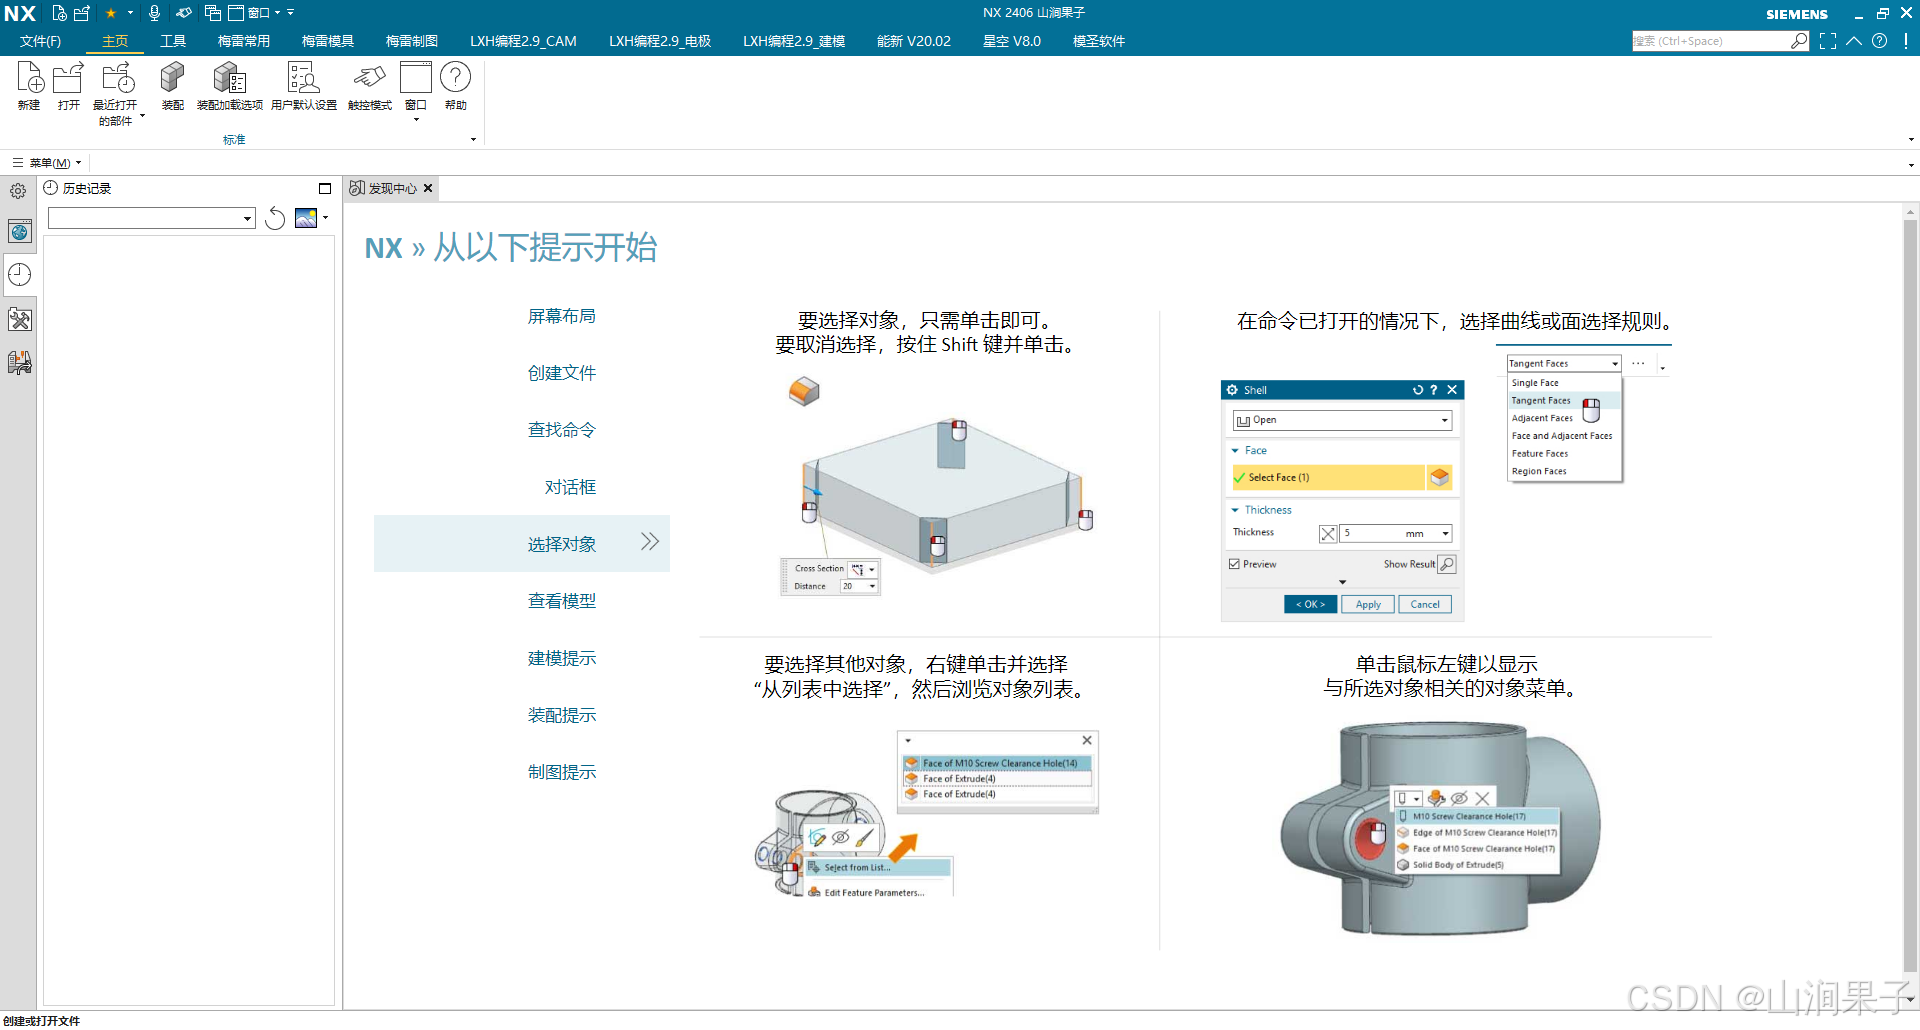Open the quick access toolbar customize arrow

[291, 13]
